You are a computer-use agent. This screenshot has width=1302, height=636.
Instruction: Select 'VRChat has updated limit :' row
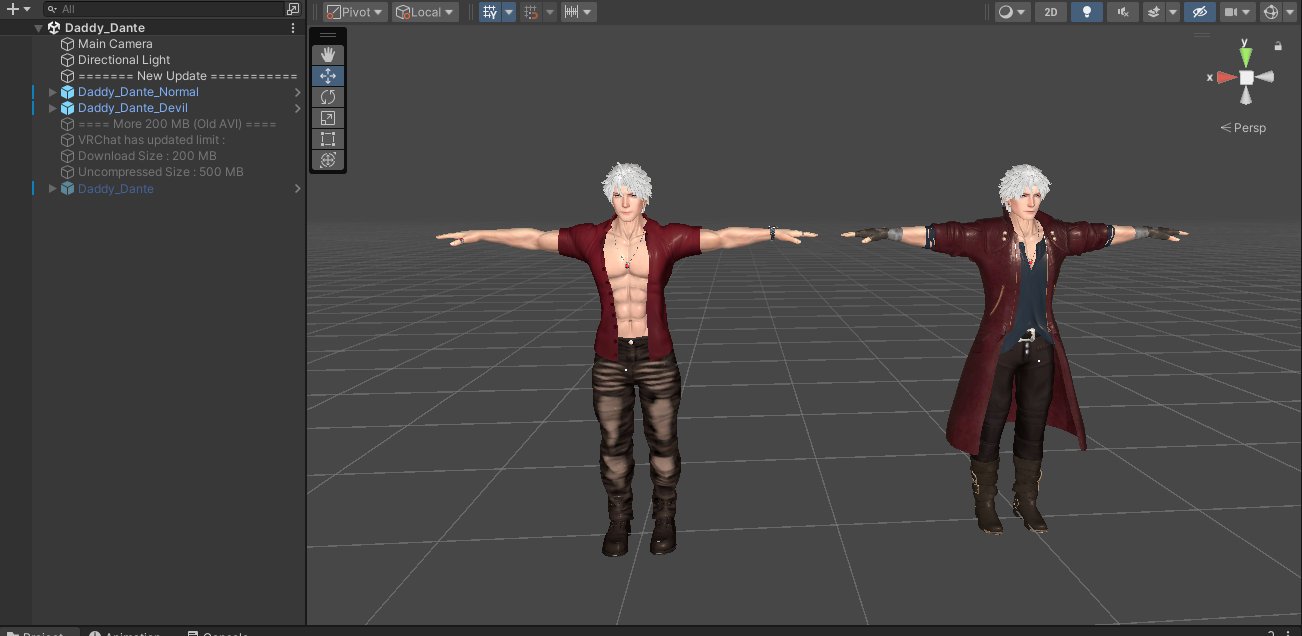[151, 140]
